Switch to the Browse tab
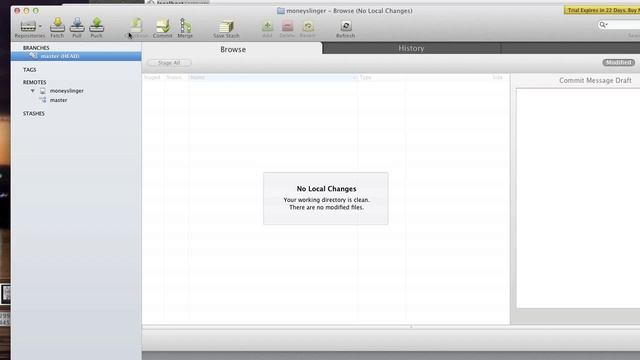The height and width of the screenshot is (360, 640). 233,49
